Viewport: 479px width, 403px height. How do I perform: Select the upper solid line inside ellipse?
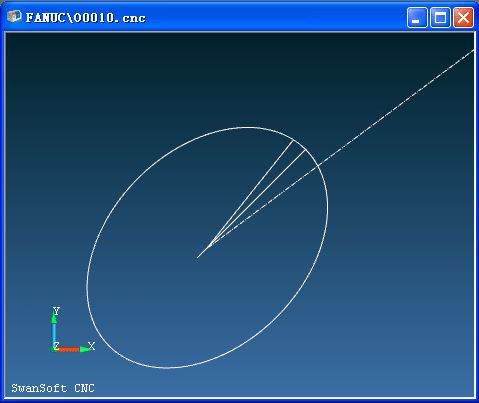click(252, 192)
